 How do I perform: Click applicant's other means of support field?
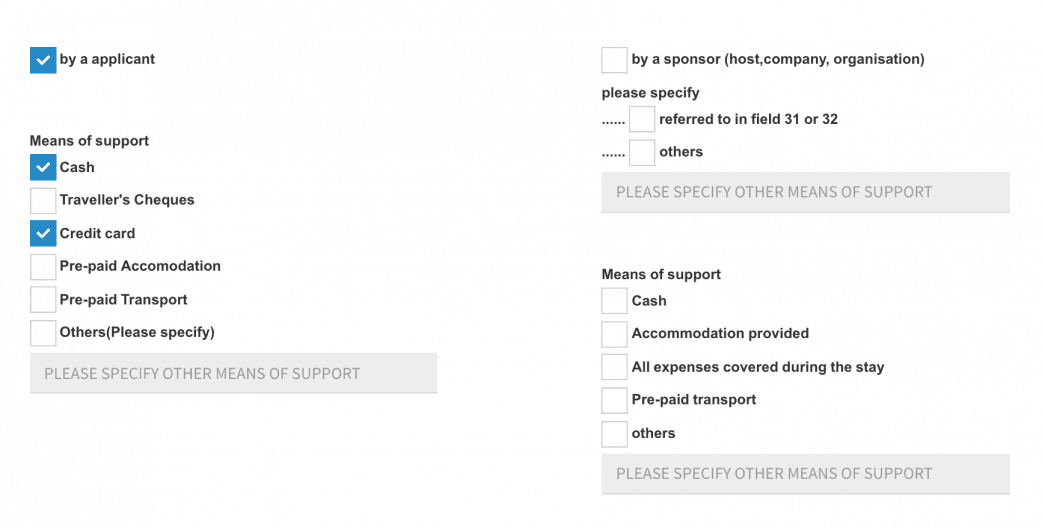(x=233, y=373)
